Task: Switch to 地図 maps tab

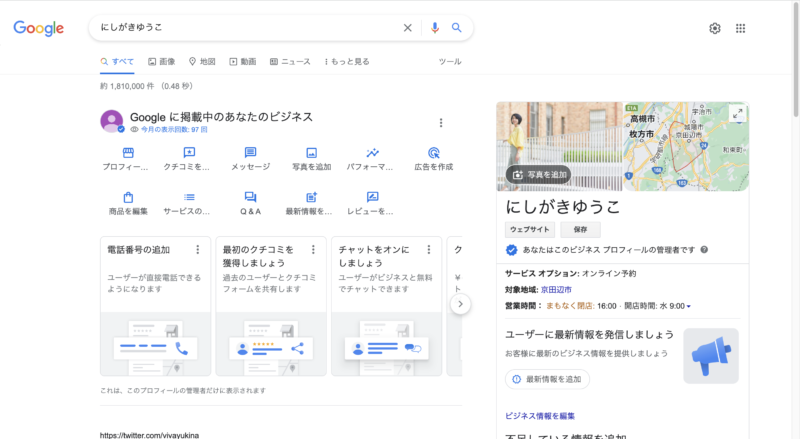Action: 202,62
